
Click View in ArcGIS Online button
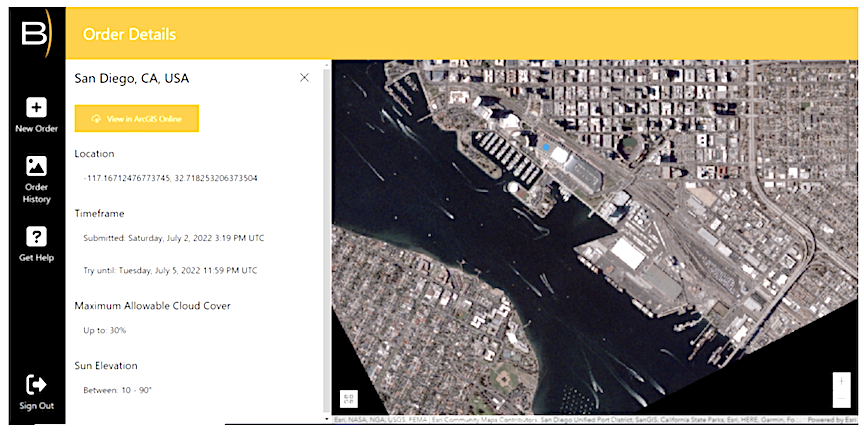point(137,118)
